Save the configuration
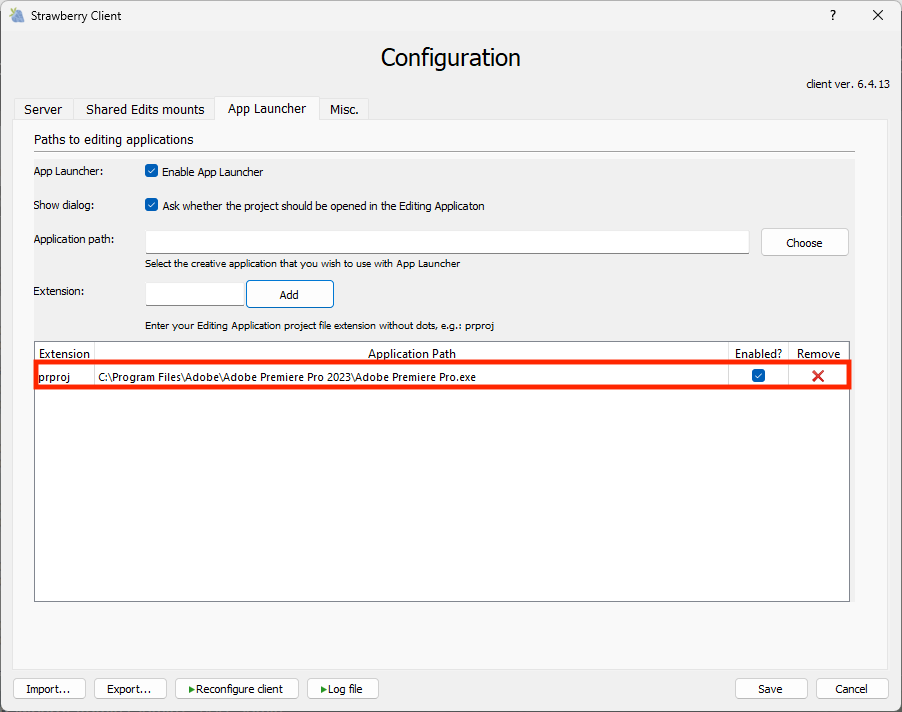Viewport: 902px width, 712px height. pos(770,689)
